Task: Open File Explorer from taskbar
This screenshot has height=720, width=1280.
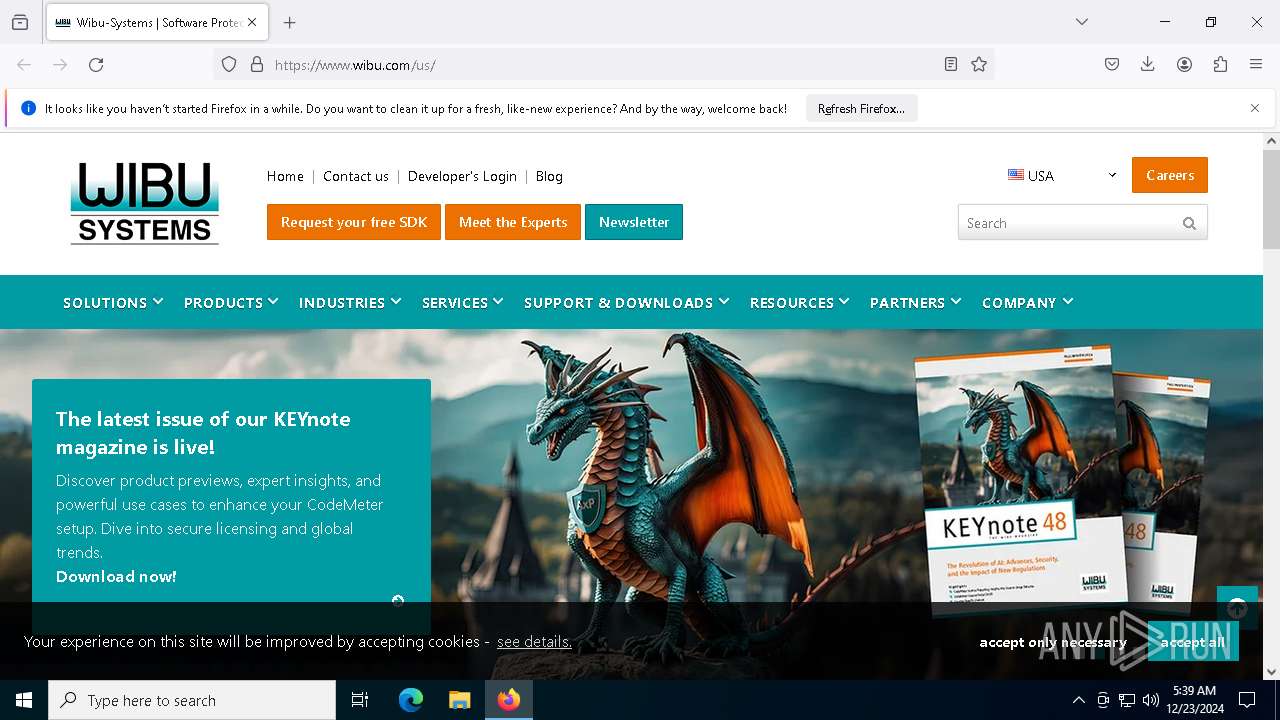Action: 459,700
